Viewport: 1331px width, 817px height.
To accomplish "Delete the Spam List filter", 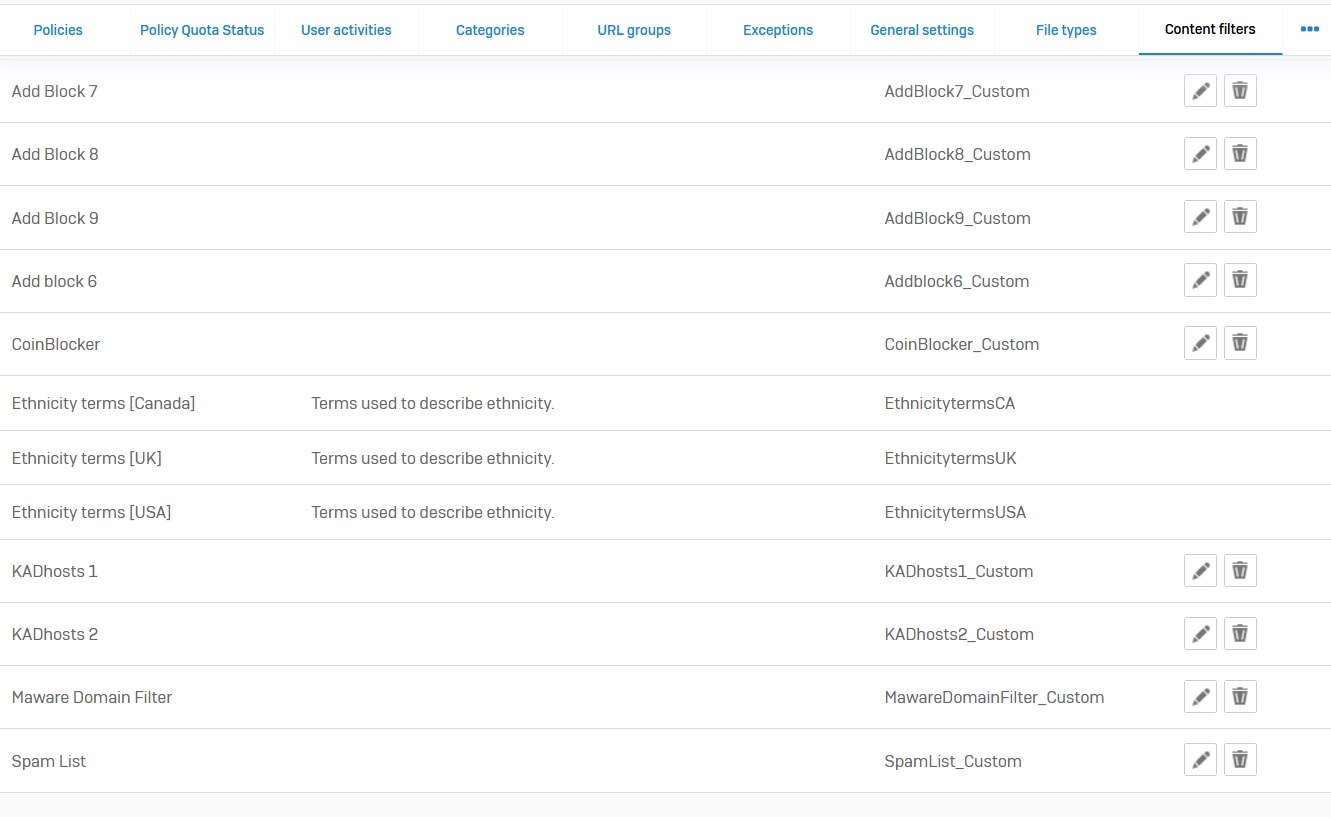I will point(1240,760).
